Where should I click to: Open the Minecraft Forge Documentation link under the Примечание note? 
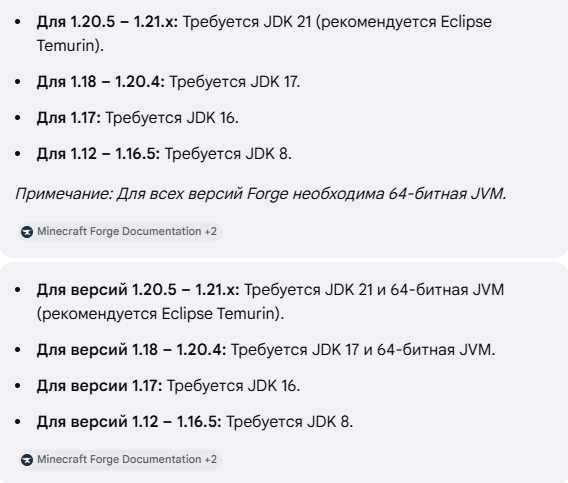119,231
